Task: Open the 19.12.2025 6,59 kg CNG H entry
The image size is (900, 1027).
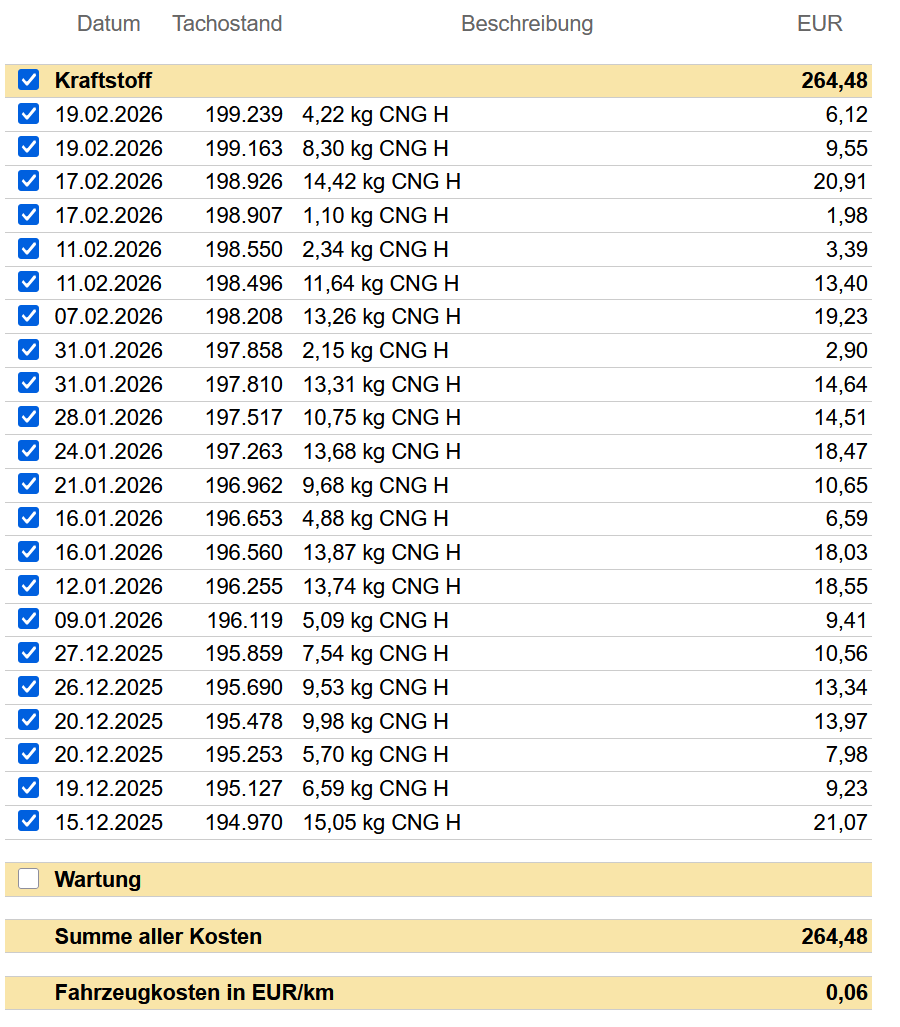Action: (x=438, y=788)
